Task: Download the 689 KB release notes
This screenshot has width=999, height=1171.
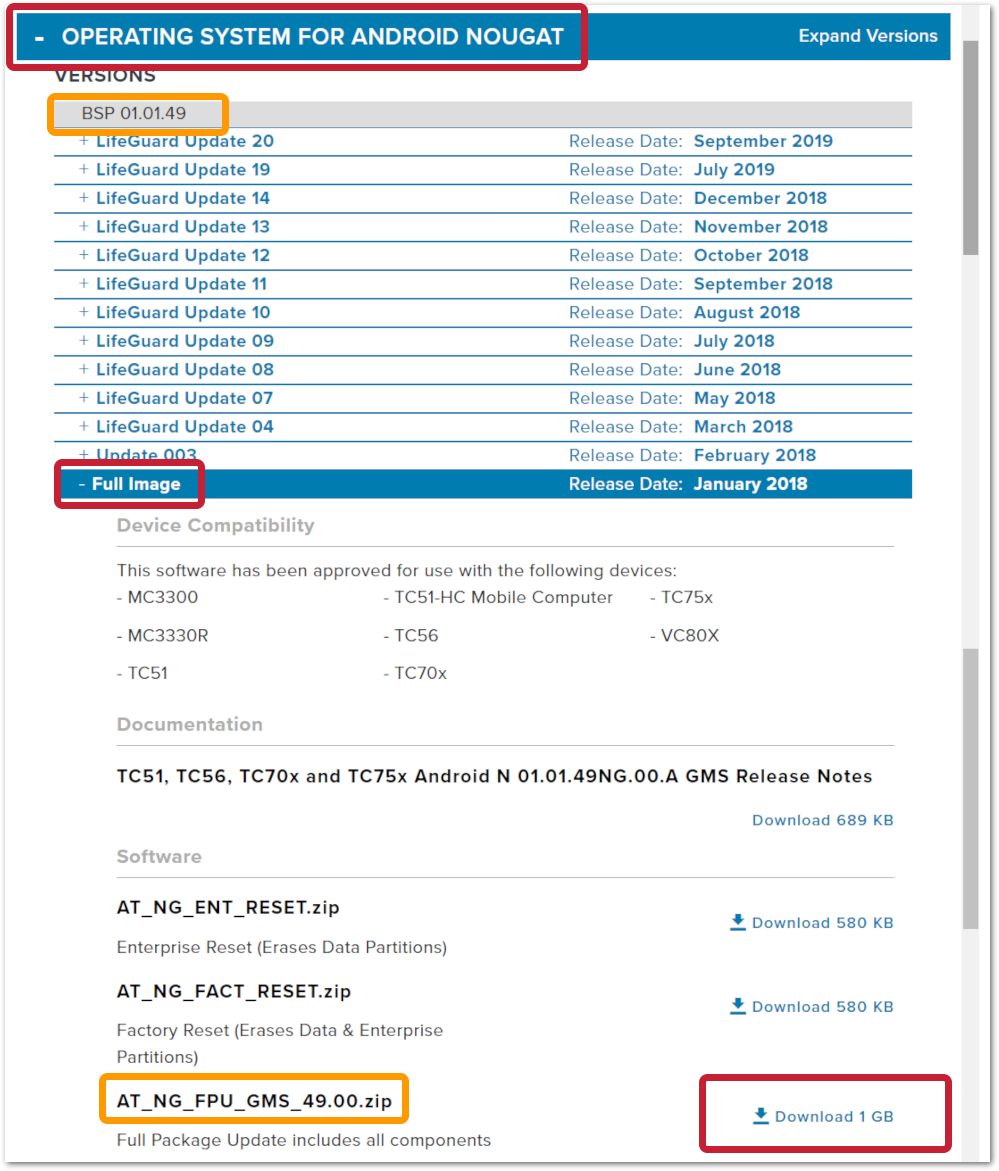Action: click(x=823, y=820)
